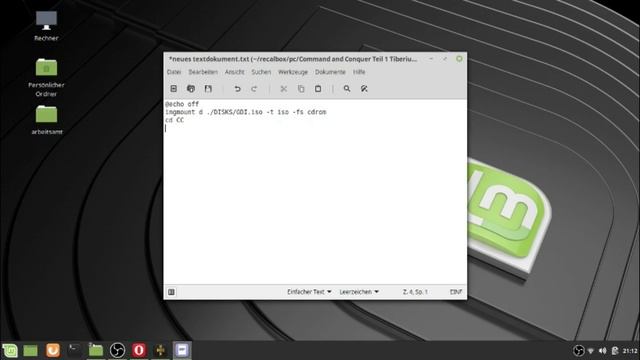Screen dimensions: 640x360
Task: Create a new document via toolbar icon
Action: 173,89
